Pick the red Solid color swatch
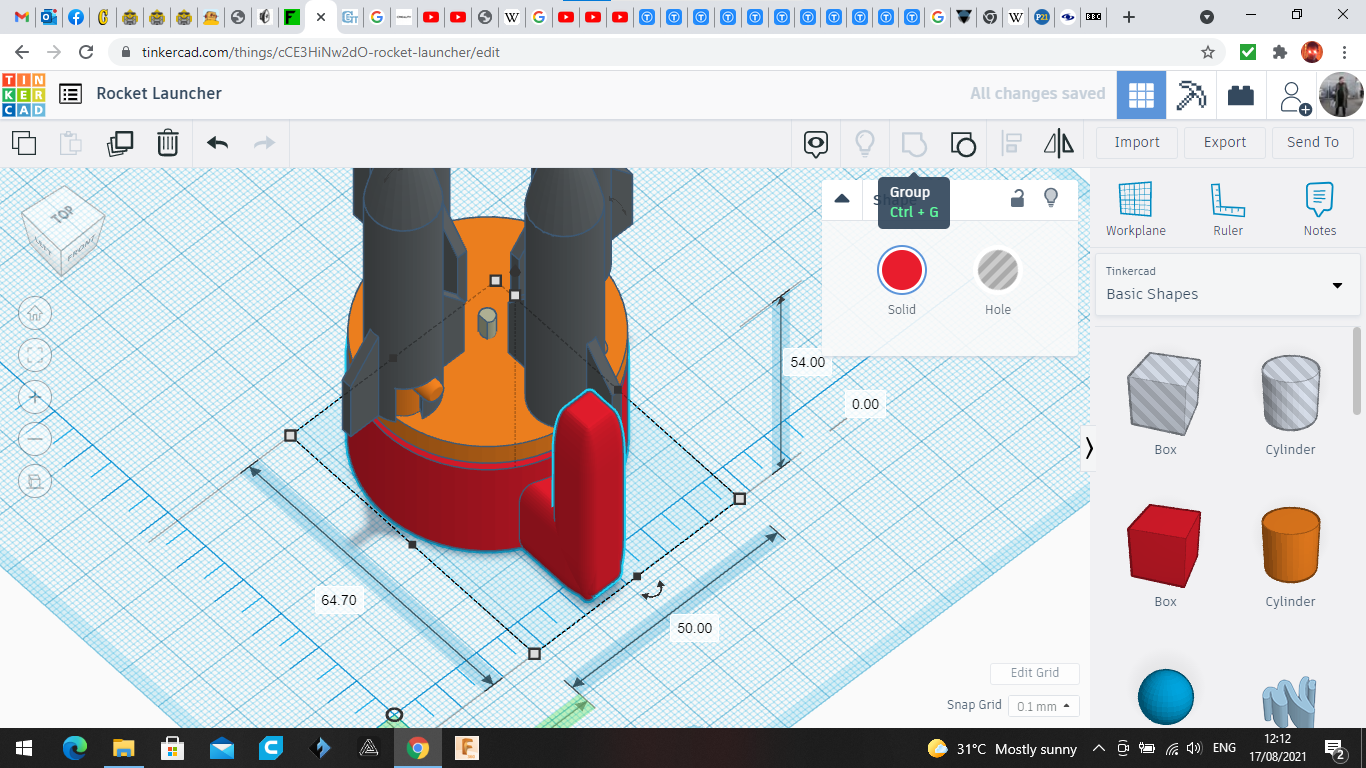The image size is (1366, 768). point(902,271)
